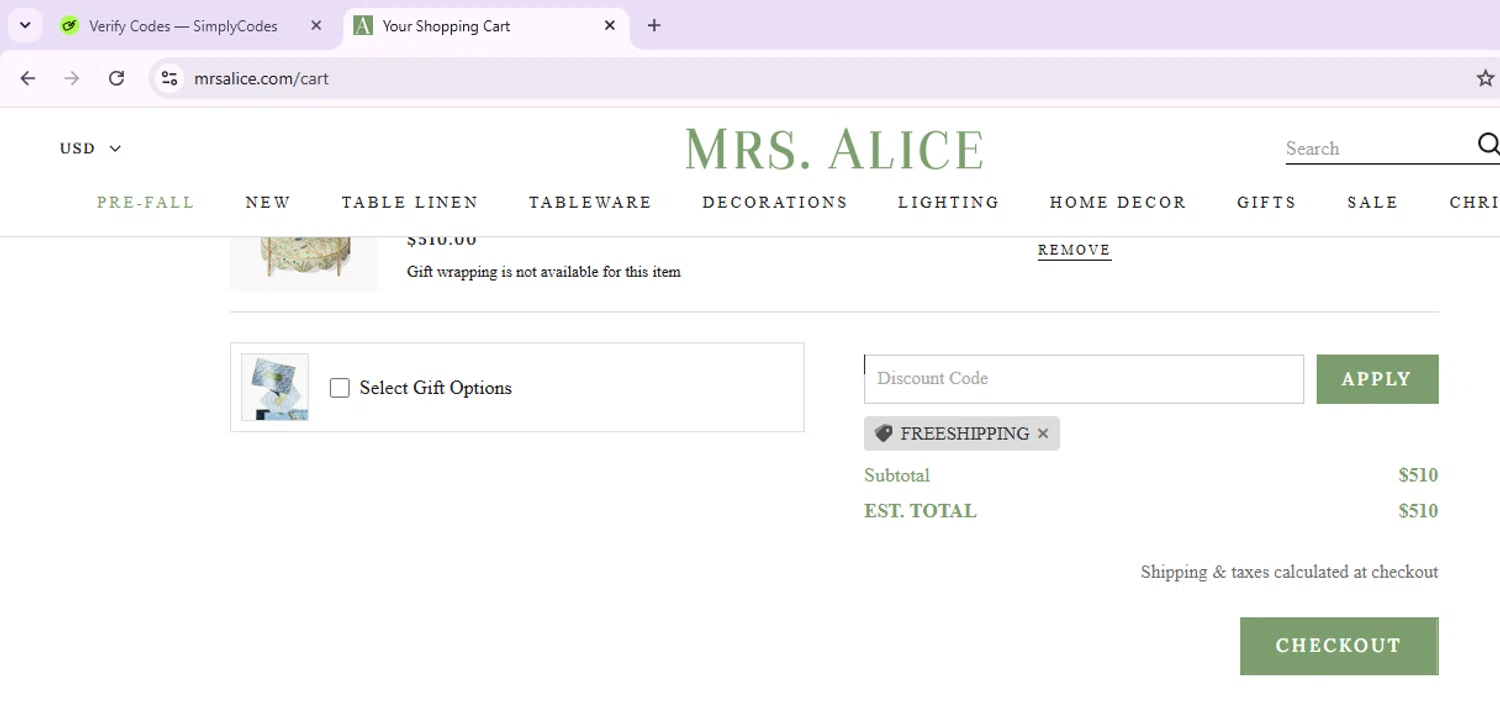The image size is (1500, 708).
Task: Open the NEW menu item
Action: (268, 202)
